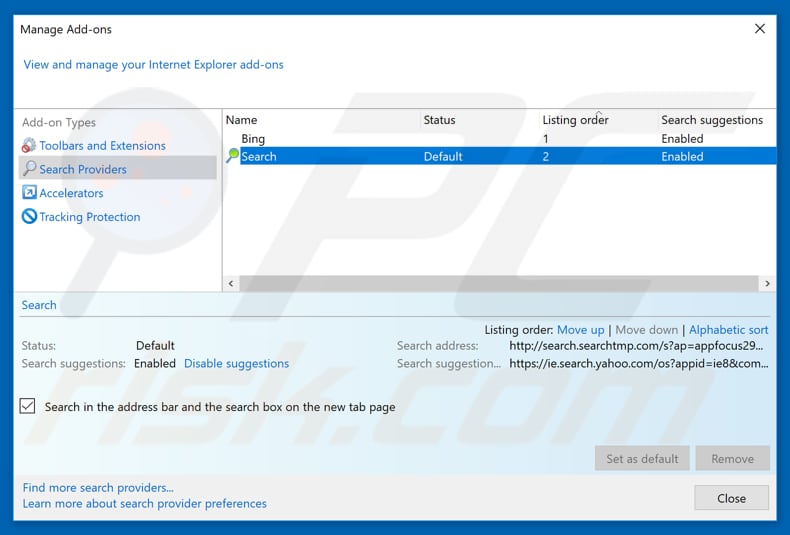This screenshot has width=790, height=535.
Task: Click listing order 2 in Search row
Action: pyautogui.click(x=546, y=156)
